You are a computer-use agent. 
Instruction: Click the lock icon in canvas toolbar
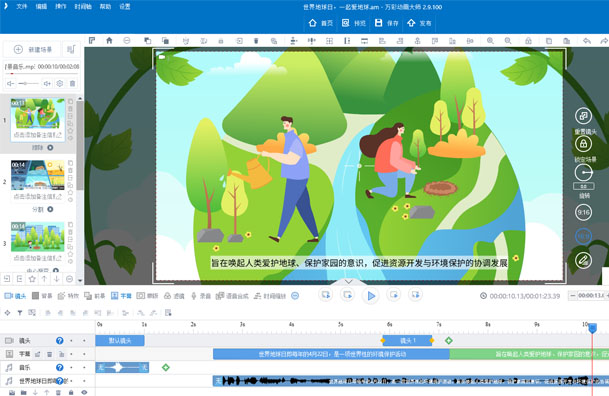coord(529,41)
